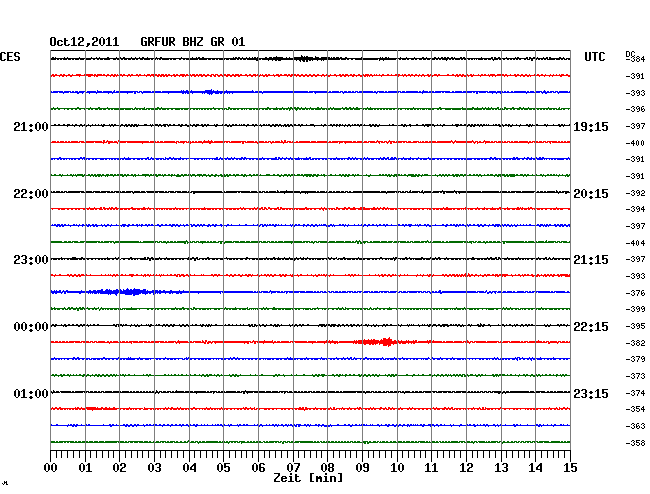Click the DC offset value -358
Viewport: 650px width, 494px height.
click(x=635, y=443)
